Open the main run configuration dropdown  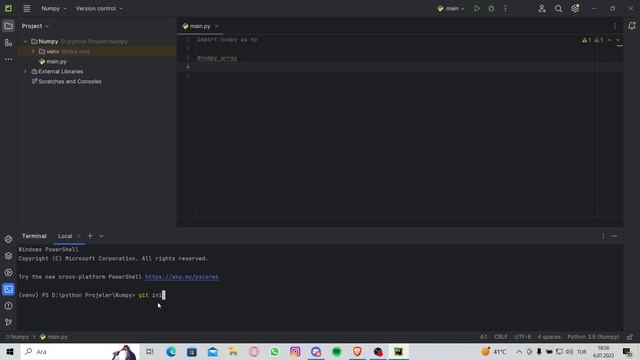point(451,9)
